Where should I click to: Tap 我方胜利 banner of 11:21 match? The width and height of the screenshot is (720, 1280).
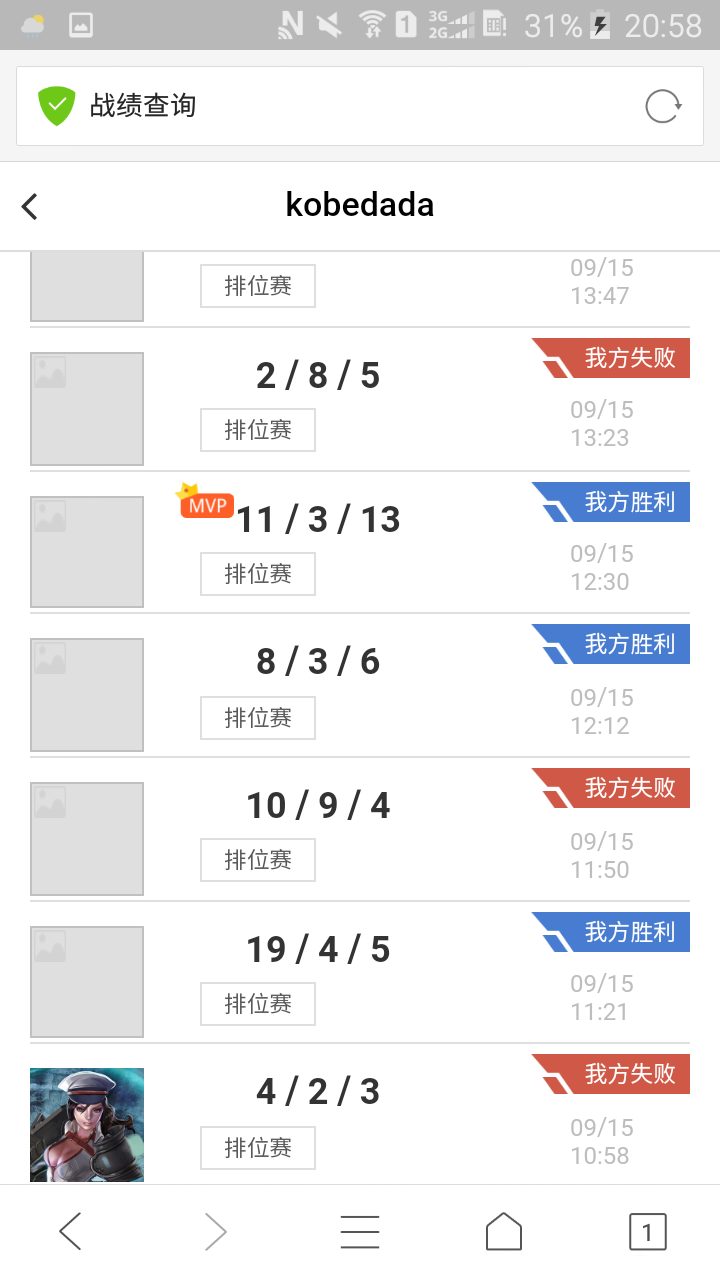click(611, 932)
